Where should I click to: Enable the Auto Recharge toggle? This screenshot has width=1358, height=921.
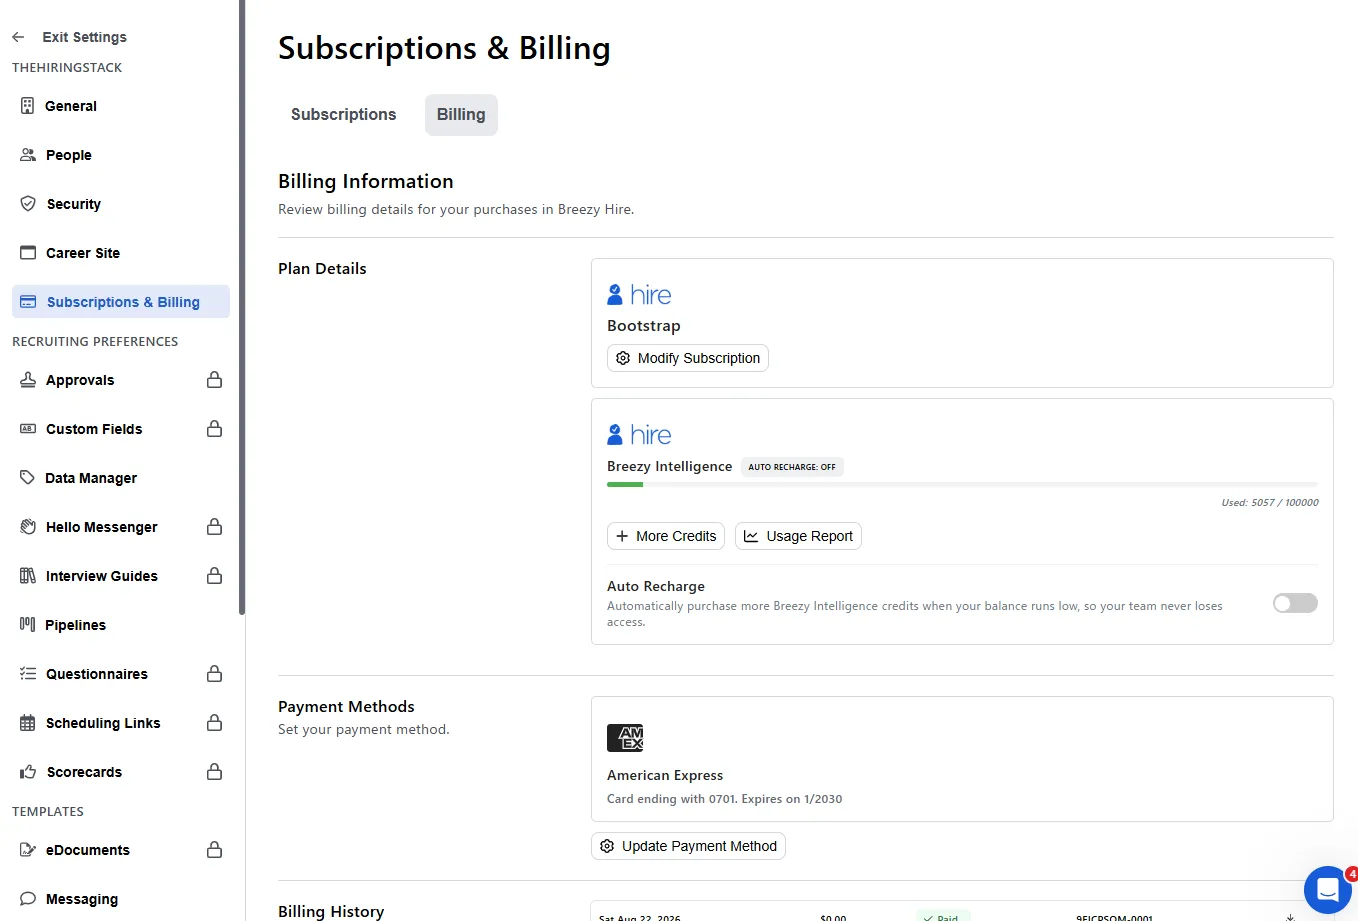coord(1295,603)
